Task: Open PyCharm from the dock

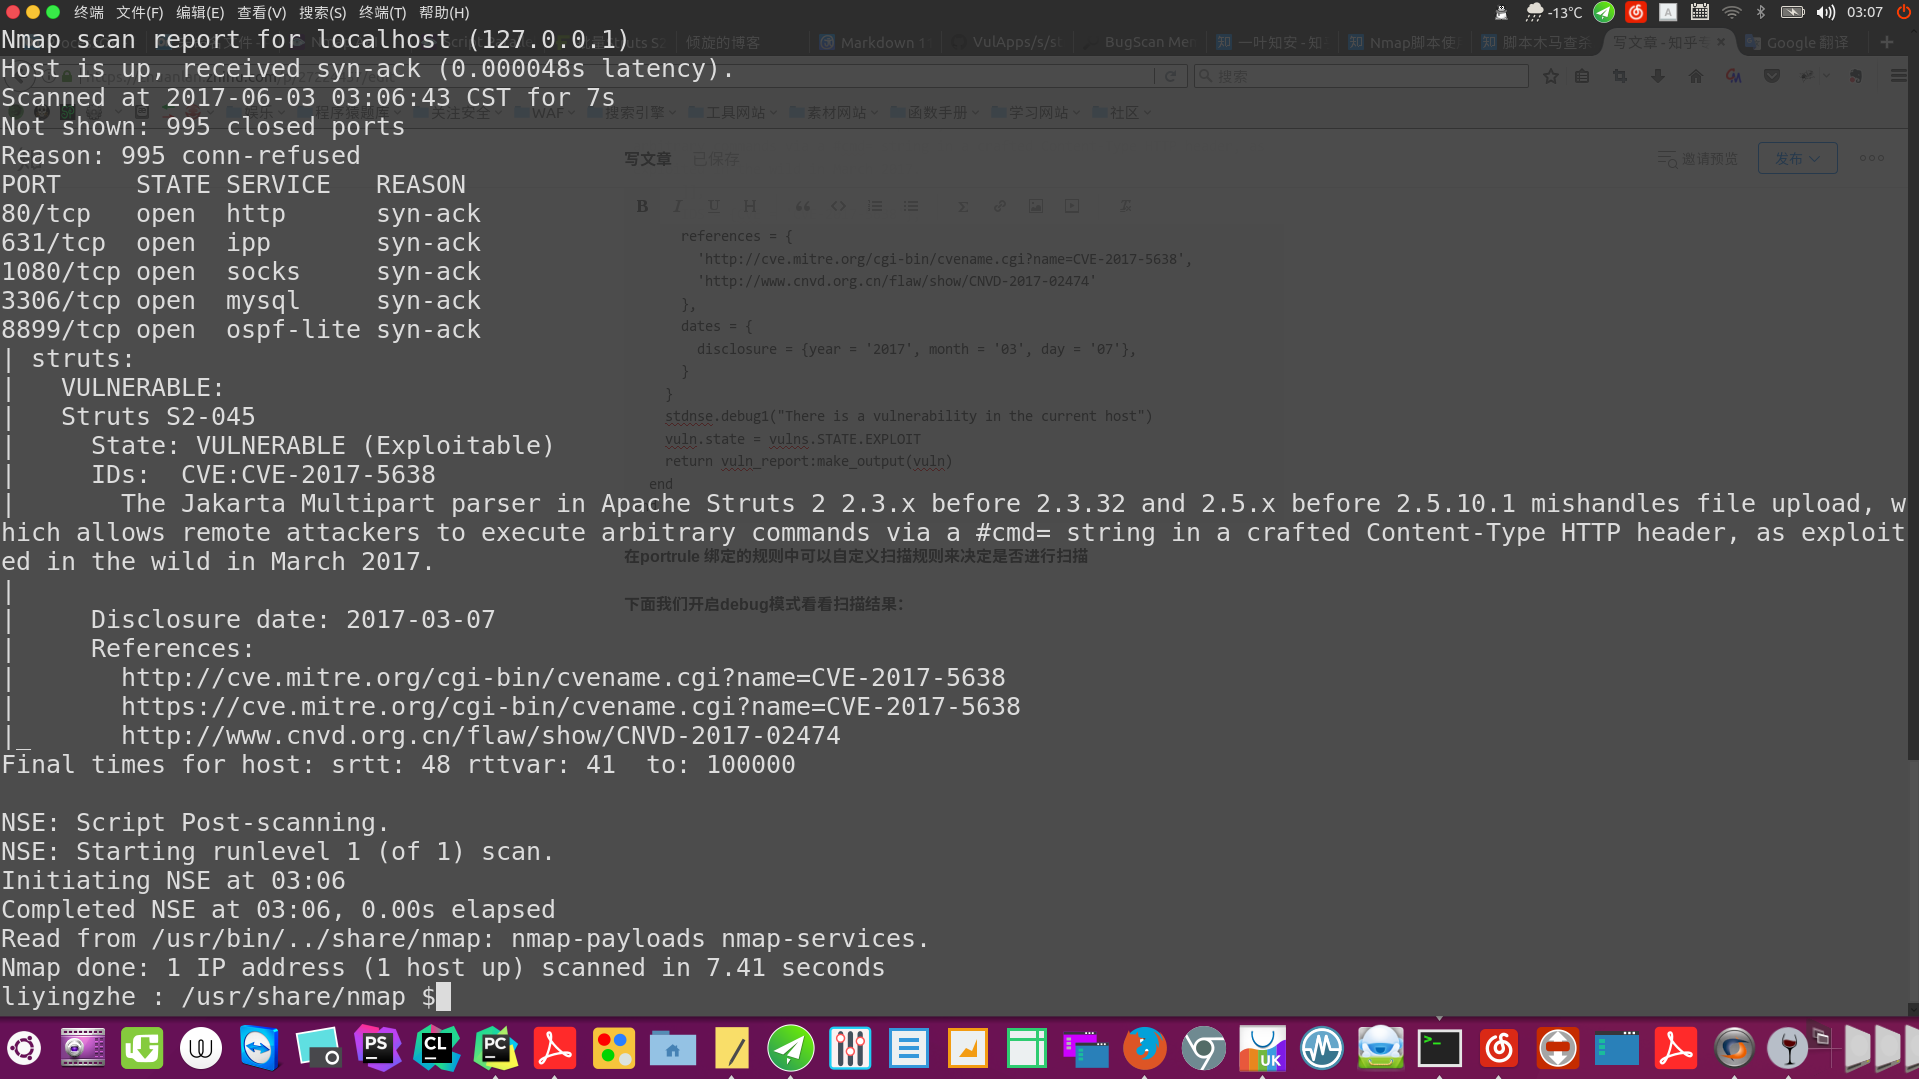Action: coord(496,1048)
